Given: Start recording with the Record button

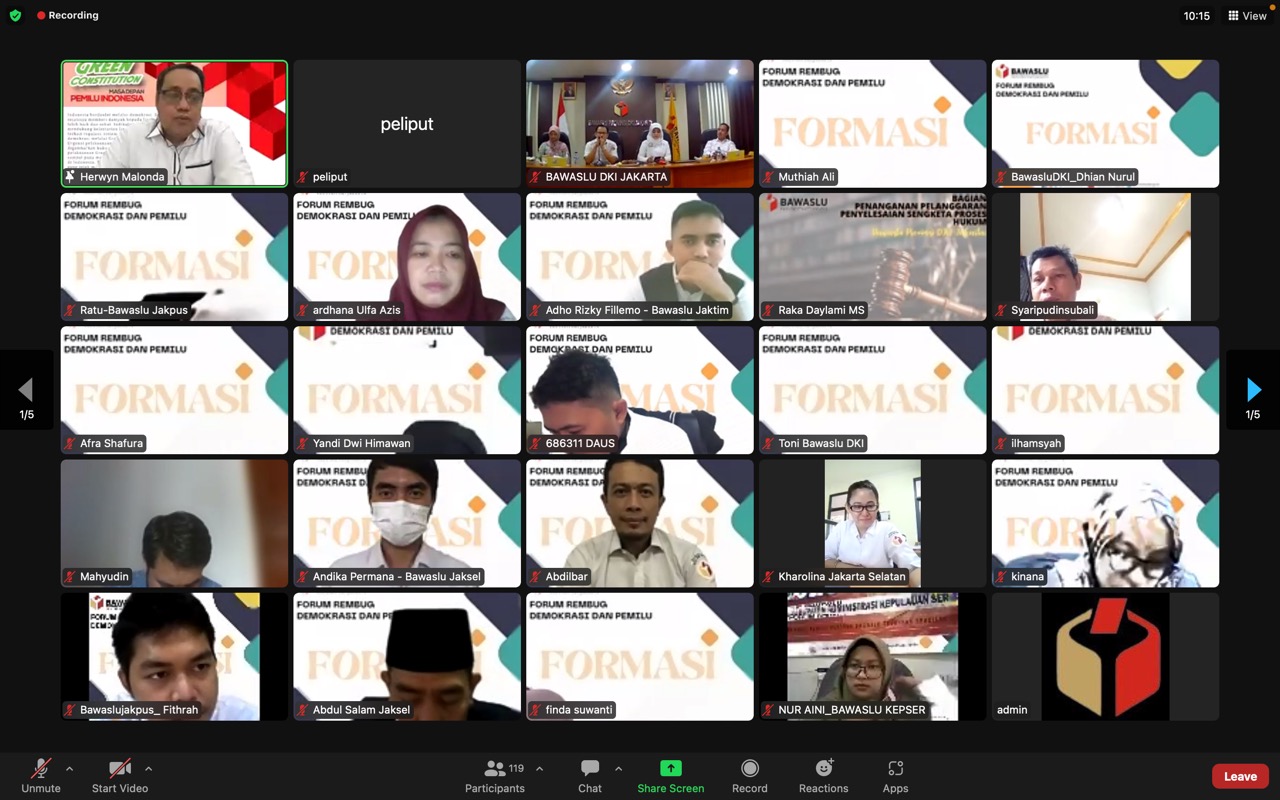Looking at the screenshot, I should (x=749, y=775).
